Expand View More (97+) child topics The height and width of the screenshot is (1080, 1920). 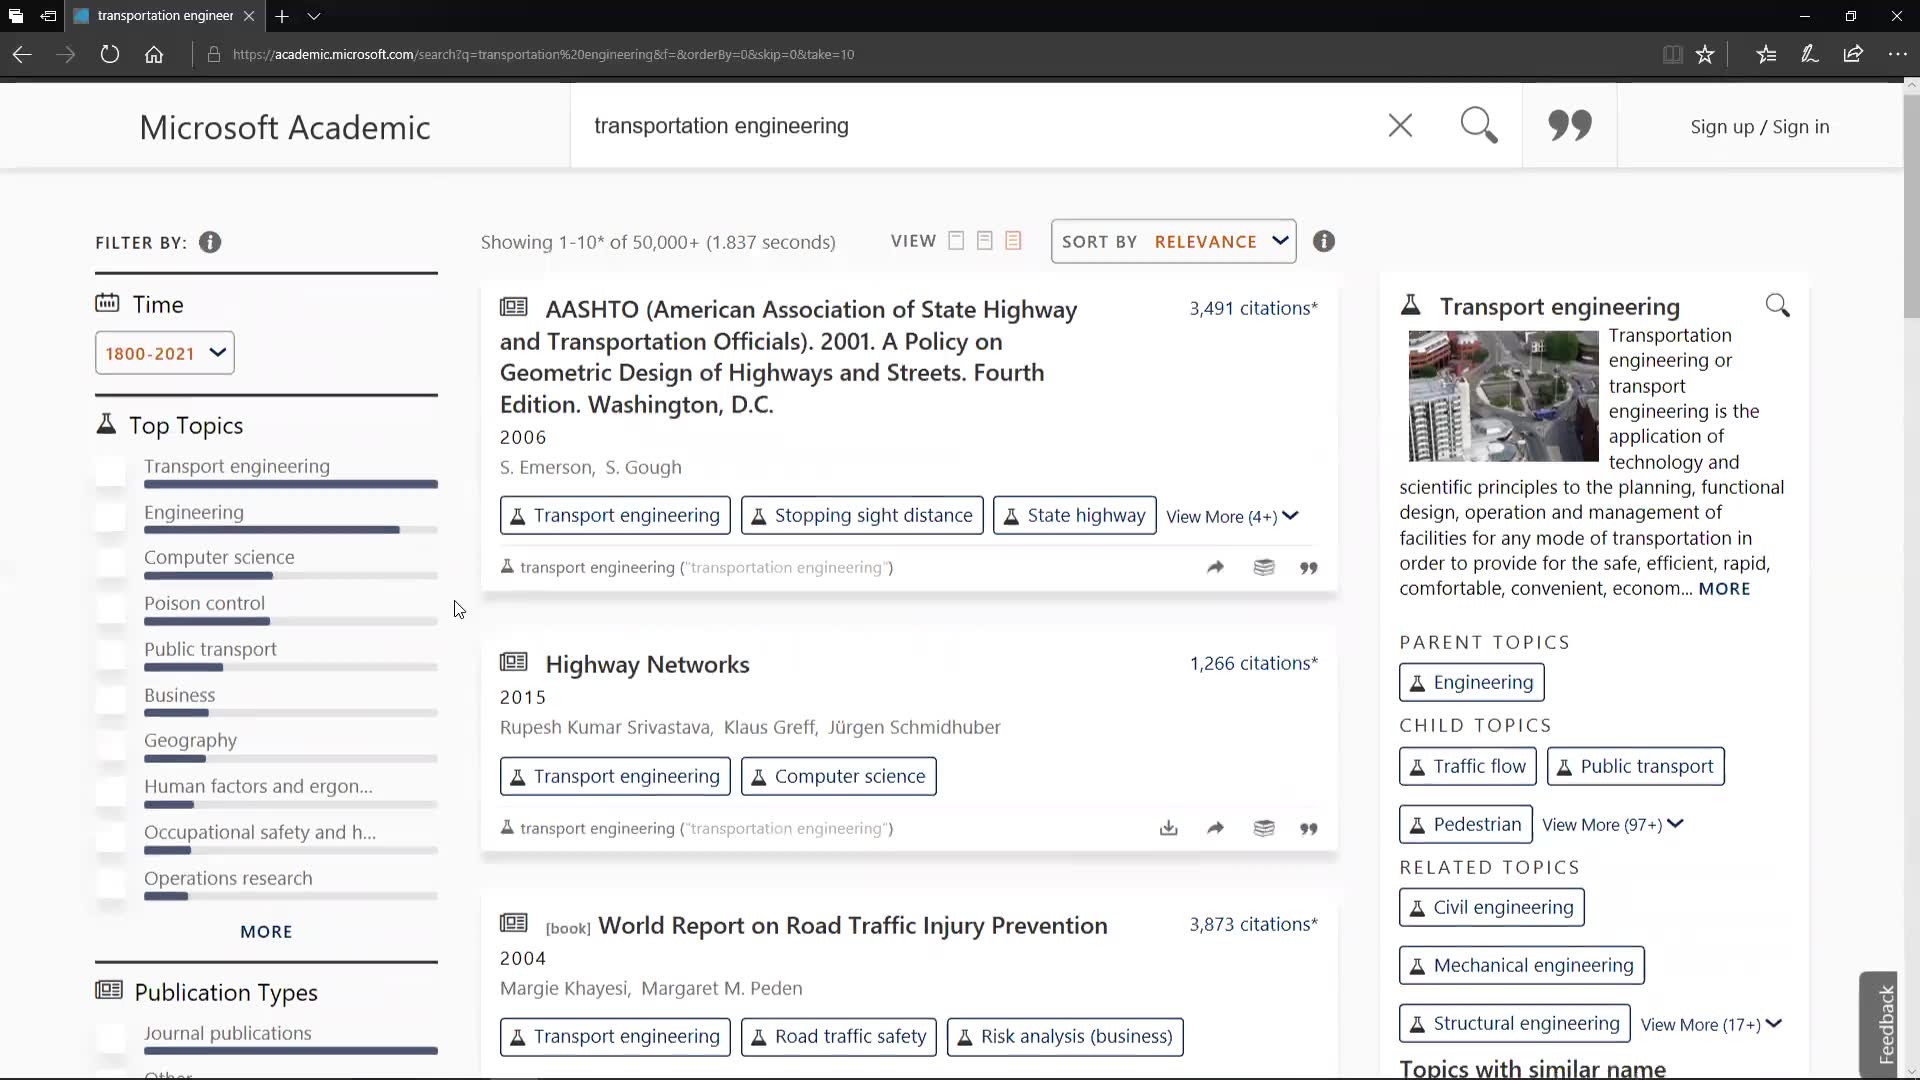pos(1612,824)
